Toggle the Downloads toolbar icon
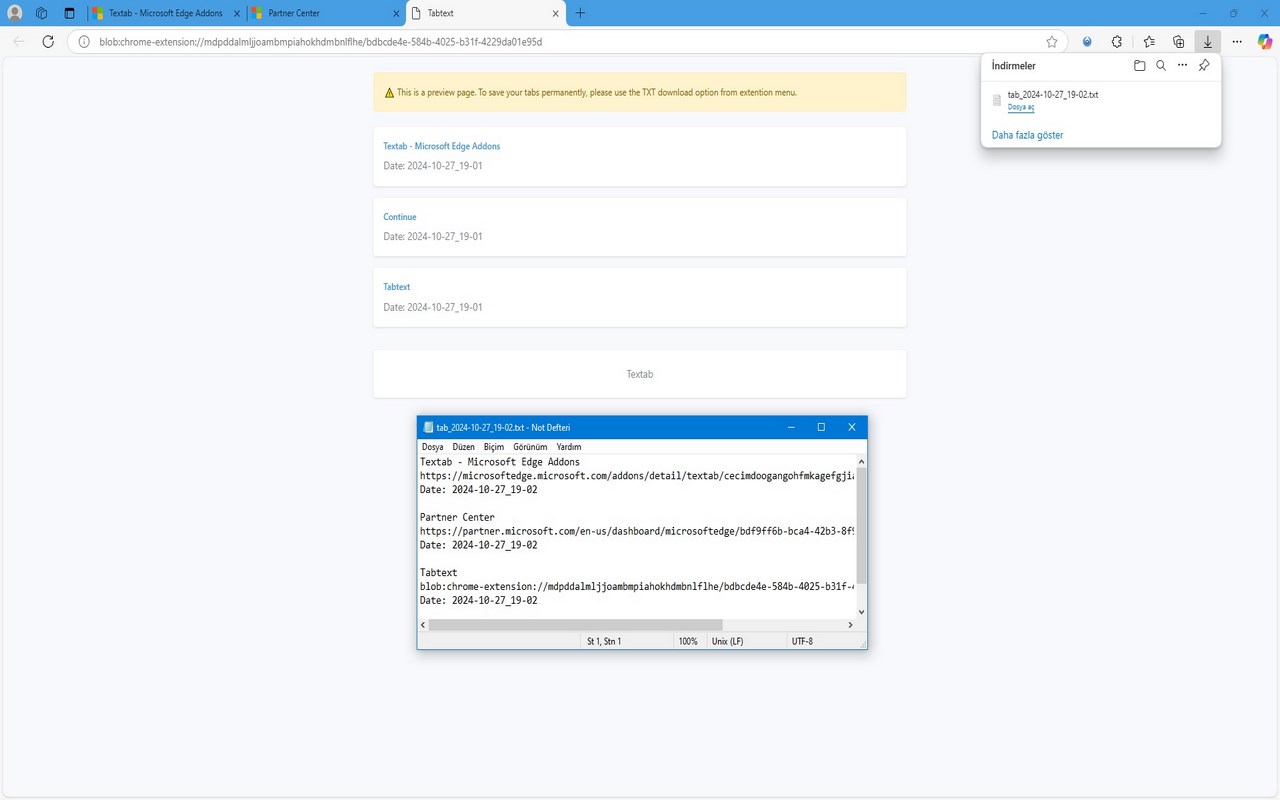This screenshot has height=800, width=1280. [1208, 42]
